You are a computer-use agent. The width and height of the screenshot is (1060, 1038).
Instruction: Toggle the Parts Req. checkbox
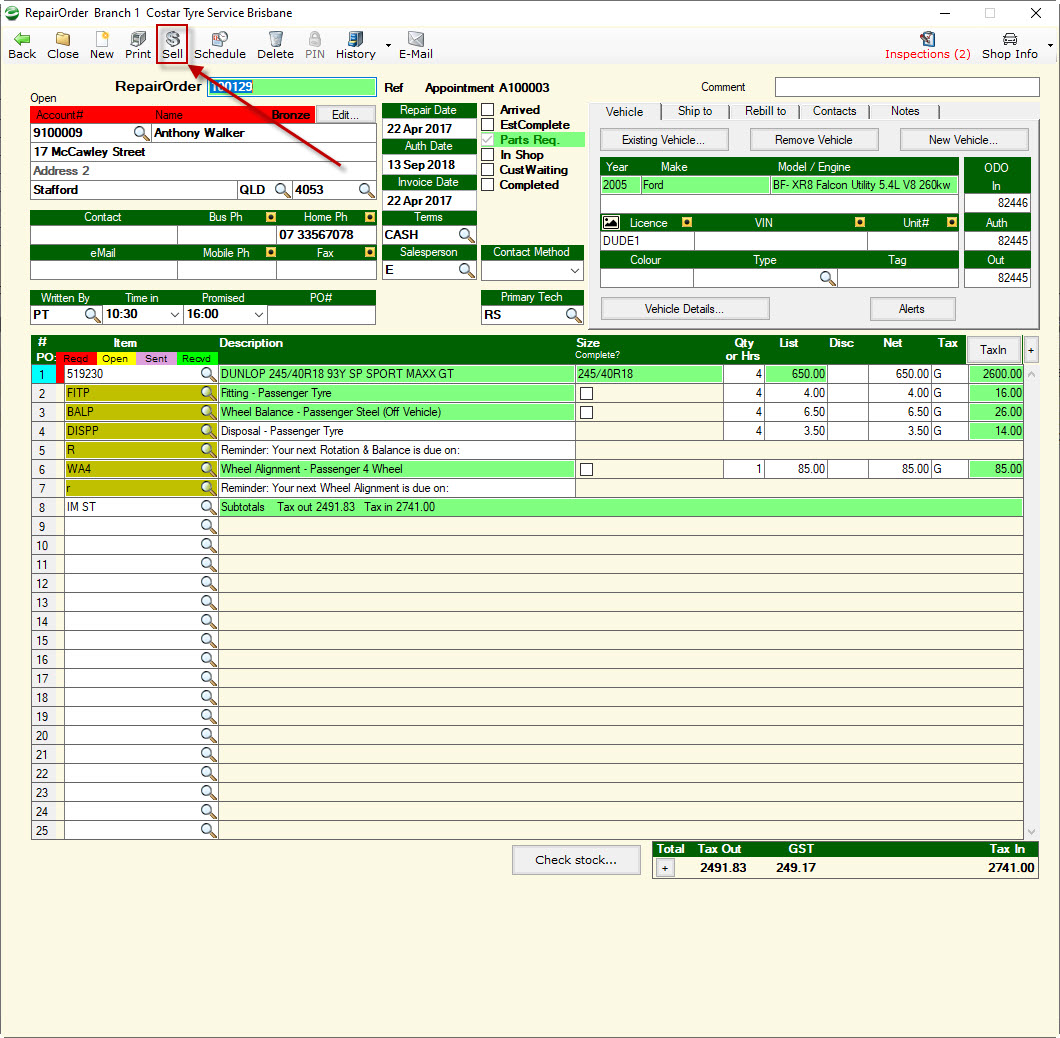click(x=487, y=140)
